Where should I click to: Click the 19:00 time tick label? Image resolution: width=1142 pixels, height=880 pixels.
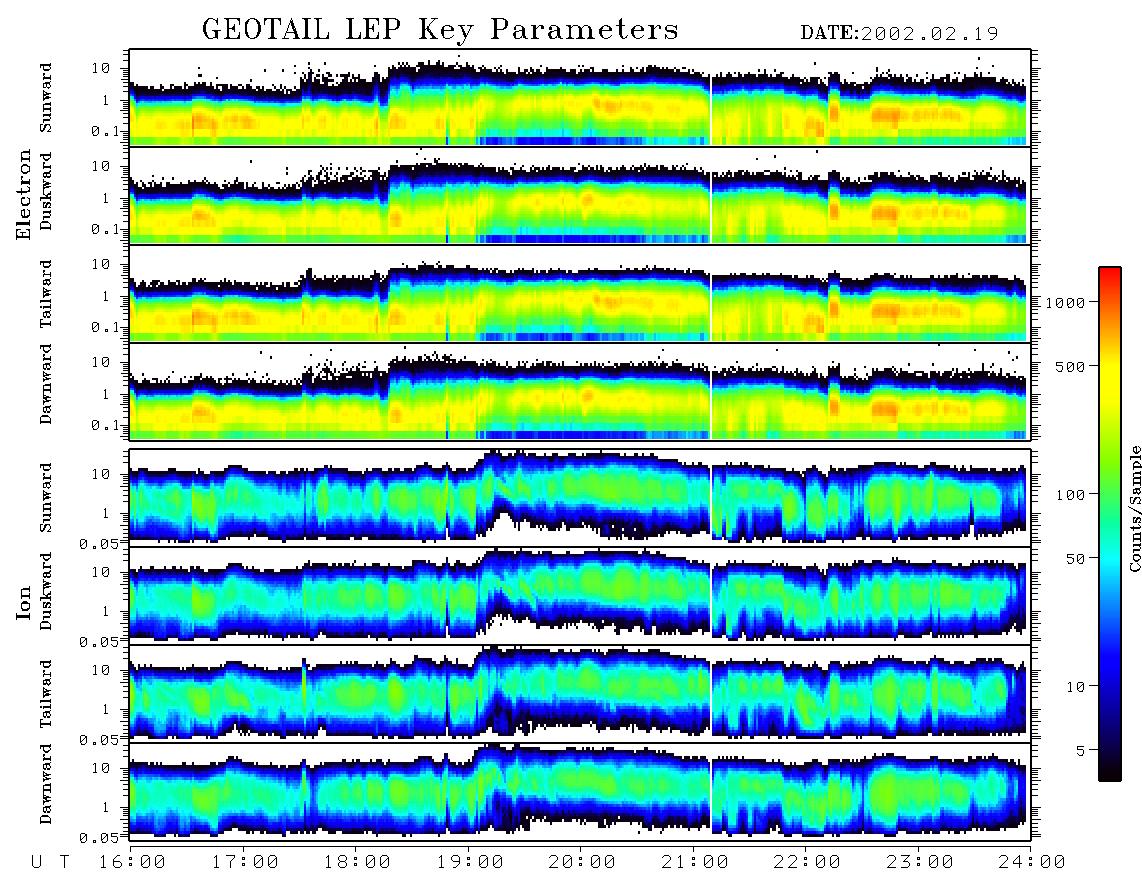pos(470,862)
